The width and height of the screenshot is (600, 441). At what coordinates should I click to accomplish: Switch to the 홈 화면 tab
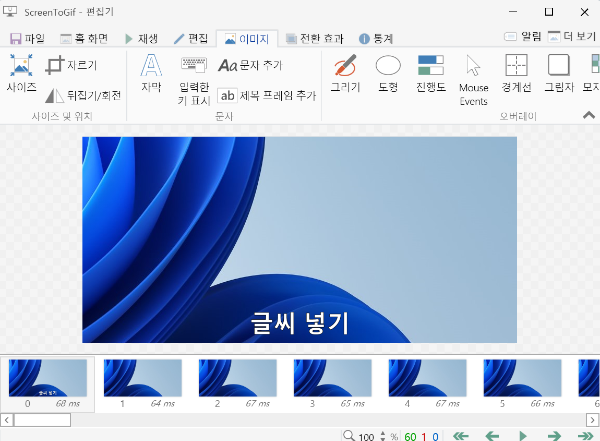84,38
